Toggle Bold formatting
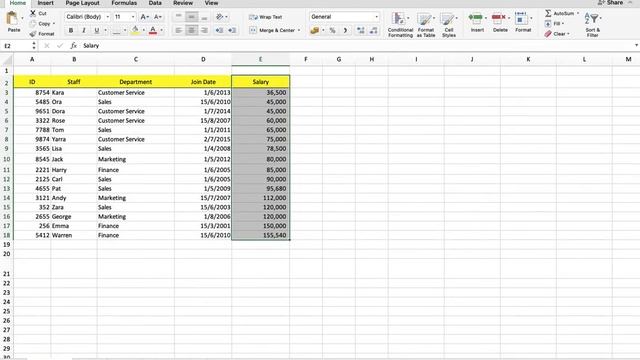The width and height of the screenshot is (640, 360). pos(71,30)
